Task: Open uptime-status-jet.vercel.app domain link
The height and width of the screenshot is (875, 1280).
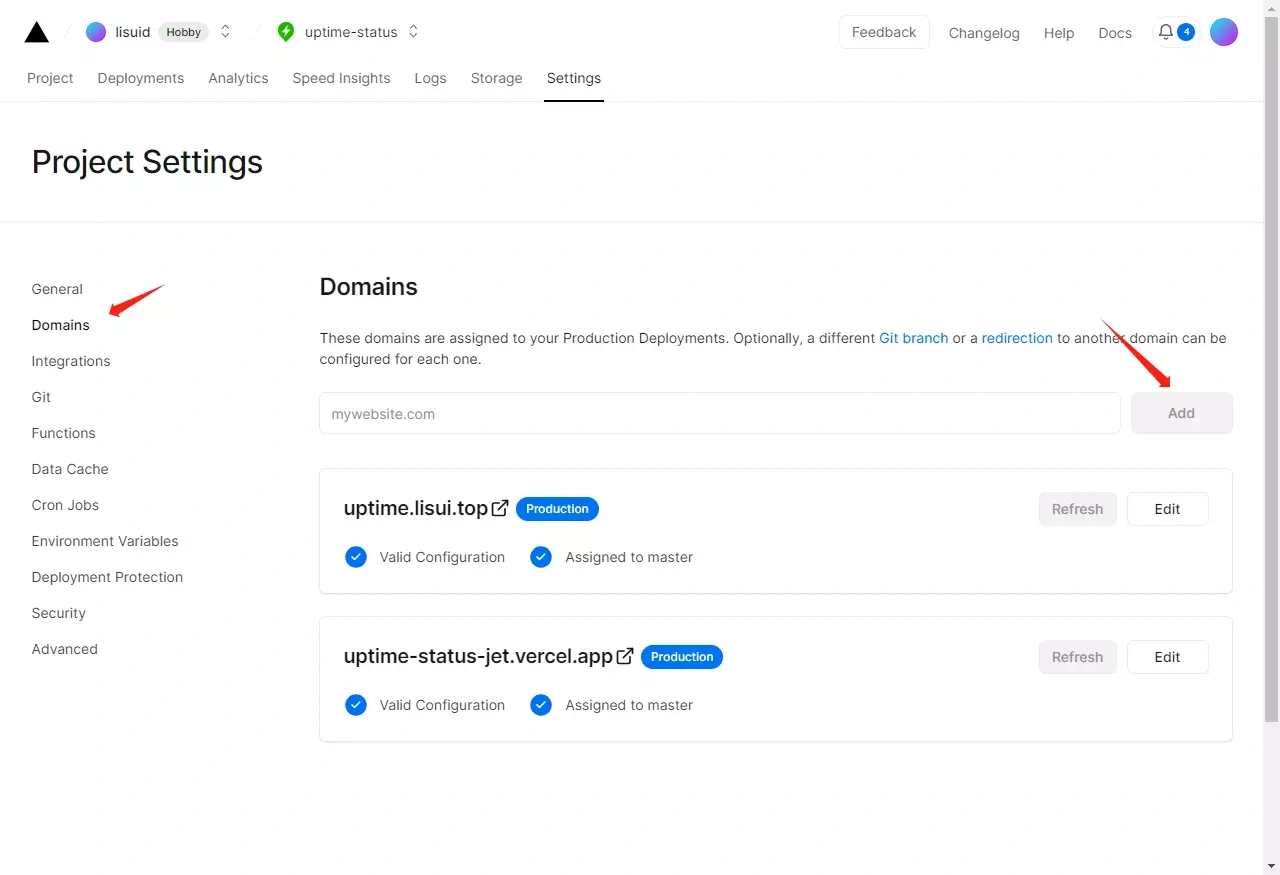Action: coord(478,656)
